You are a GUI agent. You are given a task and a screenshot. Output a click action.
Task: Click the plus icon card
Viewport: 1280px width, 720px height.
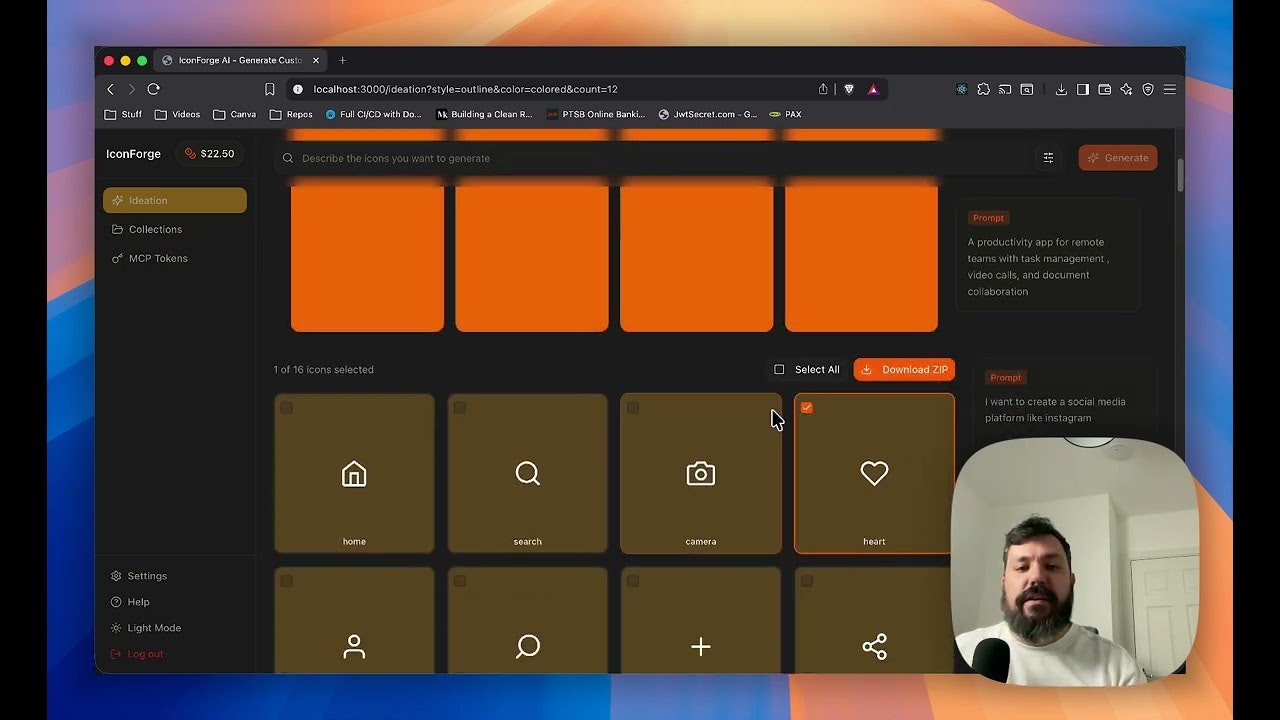point(701,620)
